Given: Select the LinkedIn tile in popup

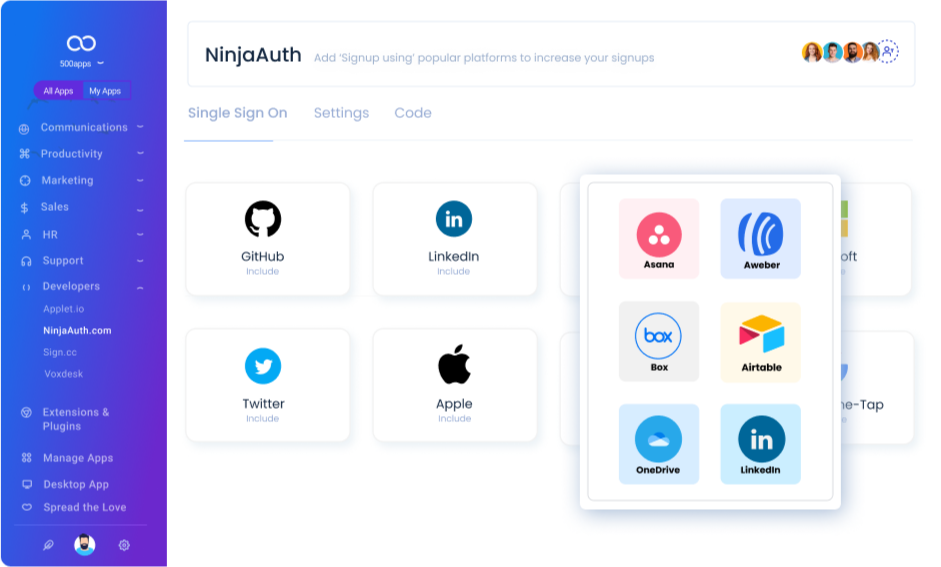Looking at the screenshot, I should 760,444.
